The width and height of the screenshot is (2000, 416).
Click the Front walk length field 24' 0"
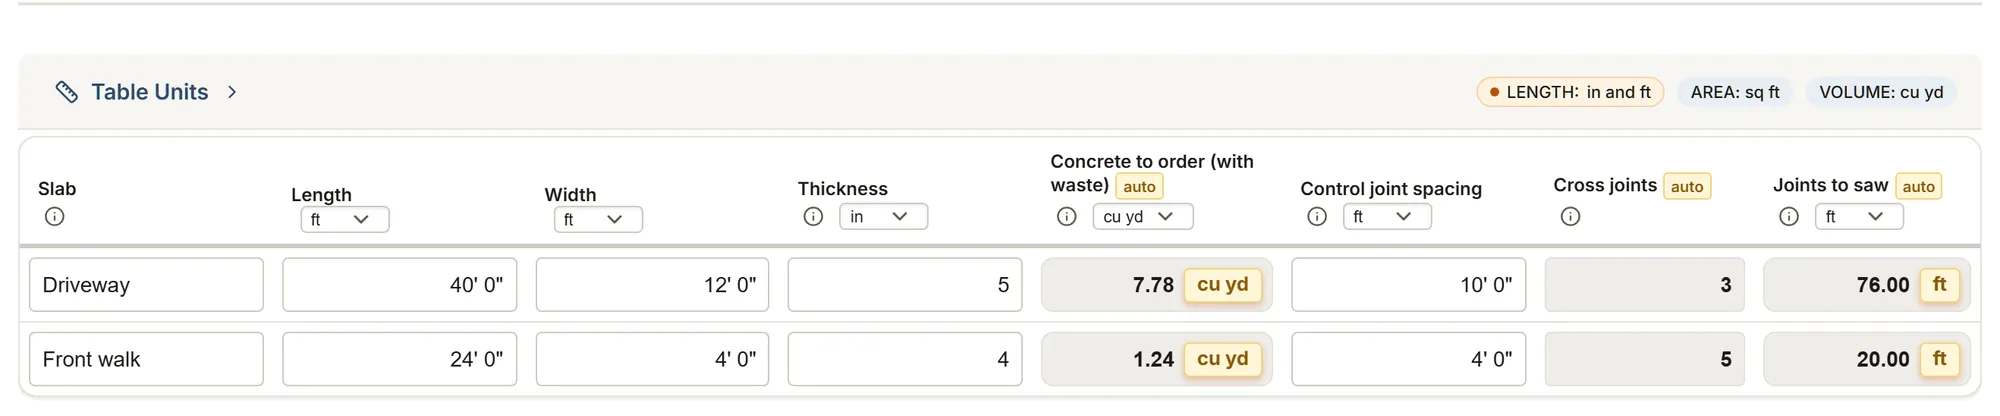coord(400,359)
